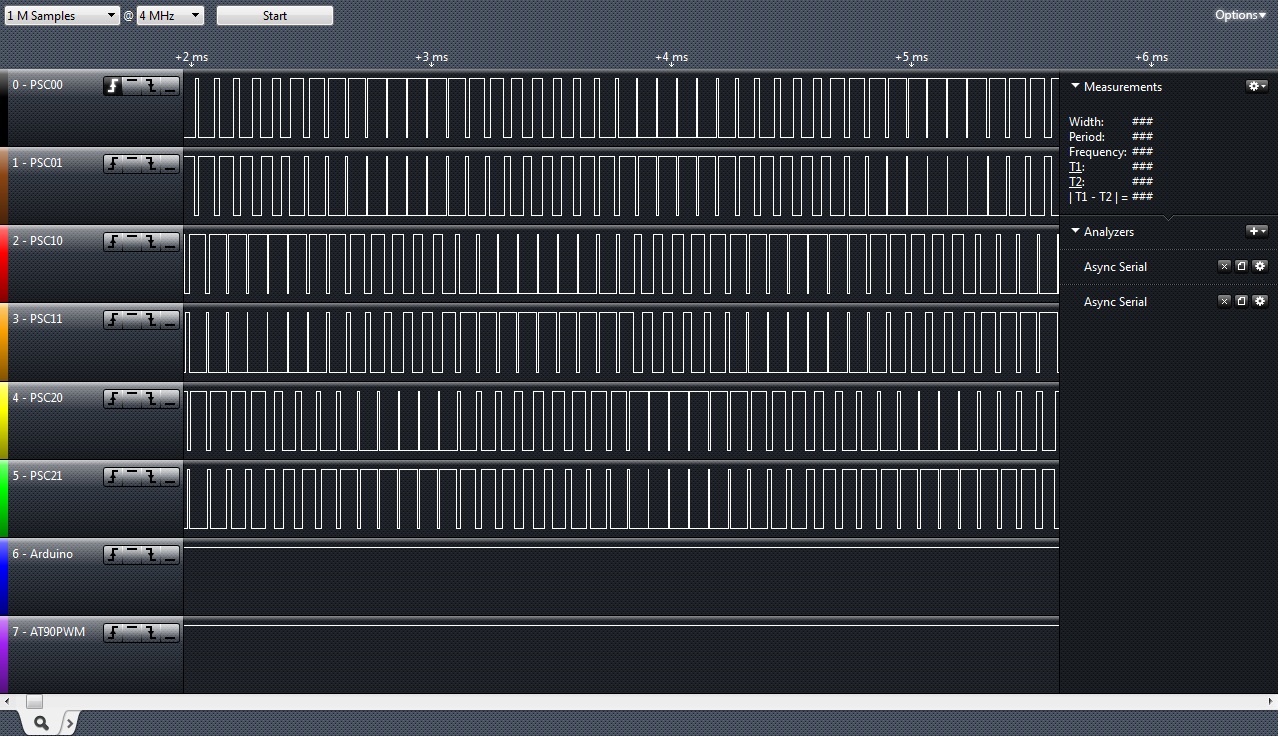Viewport: 1278px width, 736px height.
Task: Set rising edge trigger on 6 - Arduino
Action: point(113,555)
